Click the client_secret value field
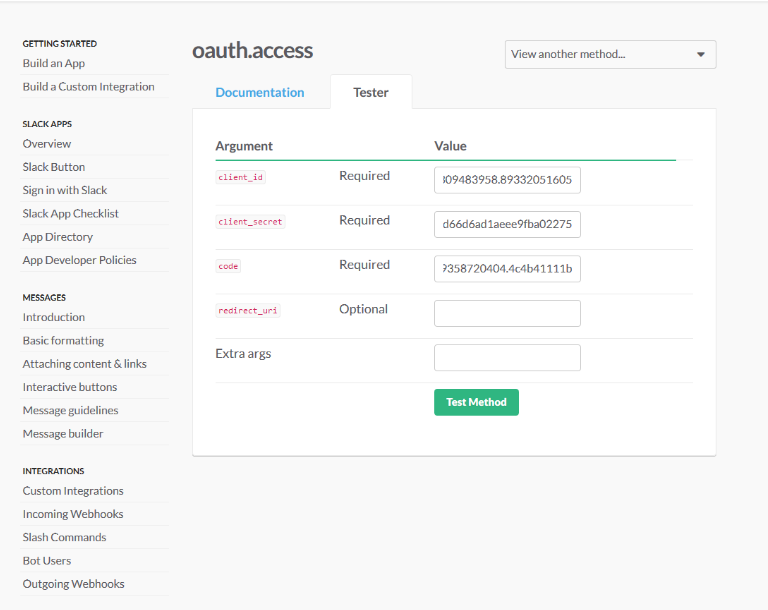This screenshot has height=610, width=768. (x=507, y=224)
